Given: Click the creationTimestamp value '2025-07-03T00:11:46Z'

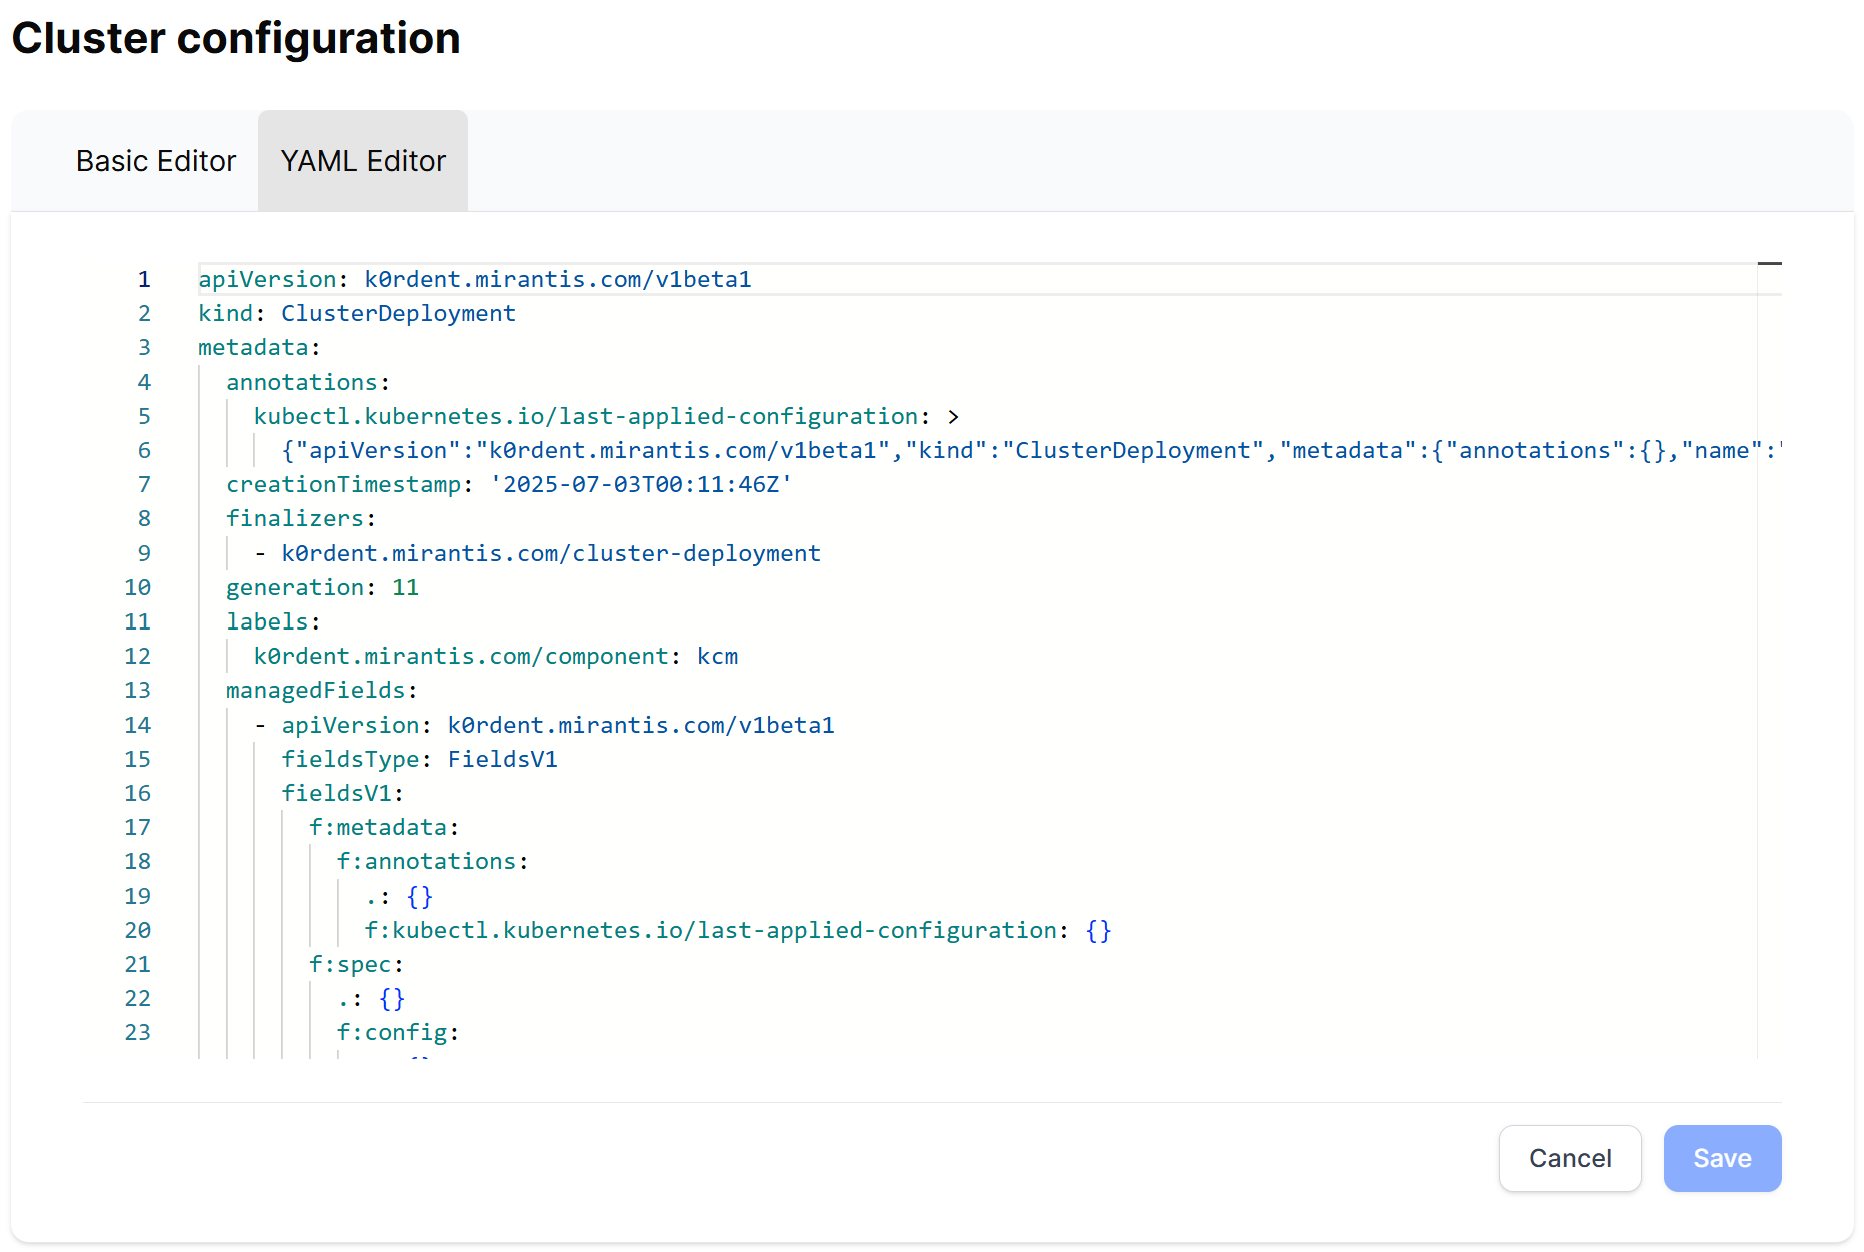Looking at the screenshot, I should (641, 484).
